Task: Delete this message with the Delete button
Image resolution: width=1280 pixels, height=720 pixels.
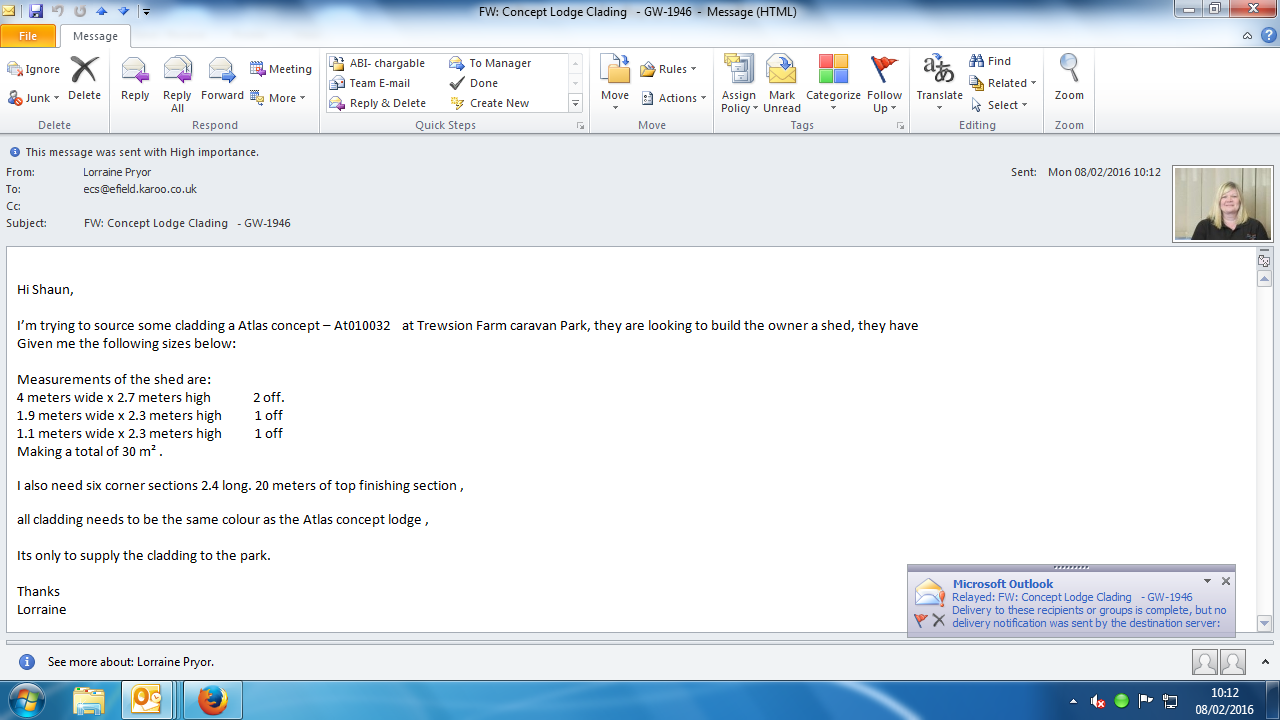Action: click(x=84, y=79)
